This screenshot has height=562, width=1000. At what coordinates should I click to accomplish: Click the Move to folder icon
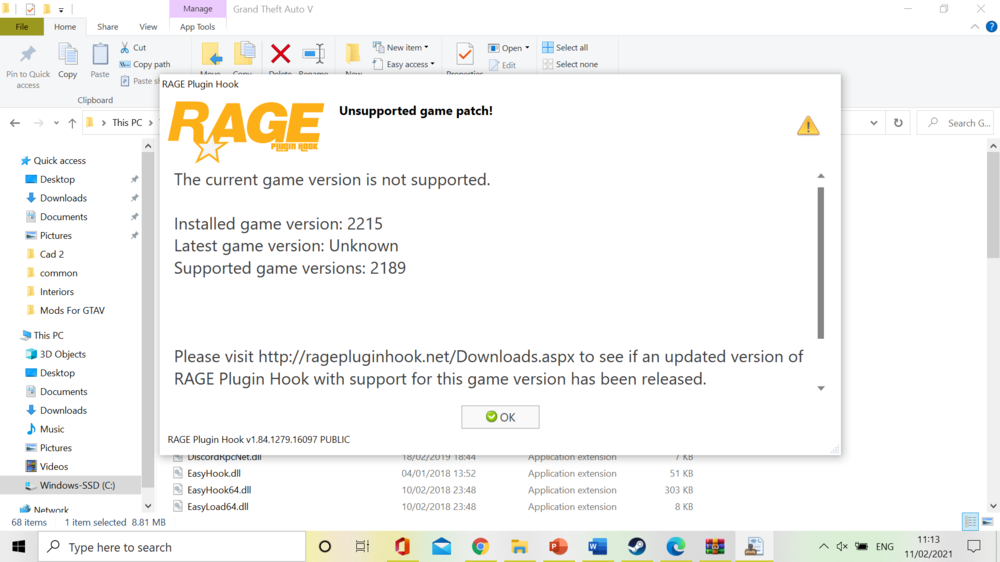[x=211, y=56]
